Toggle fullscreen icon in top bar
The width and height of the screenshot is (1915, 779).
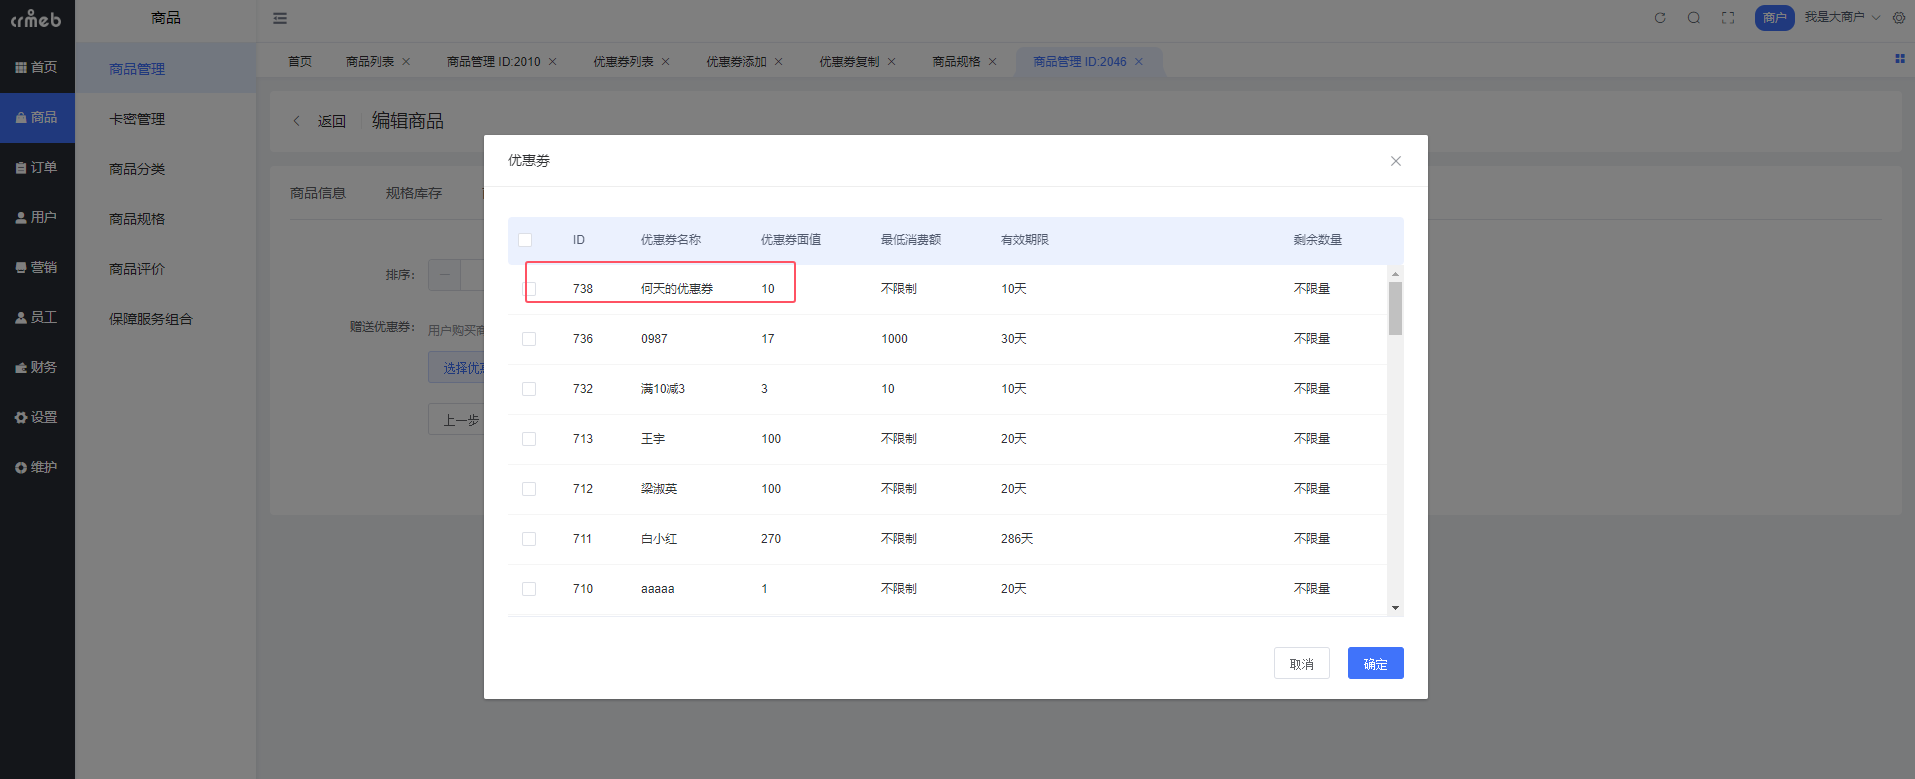click(x=1728, y=18)
